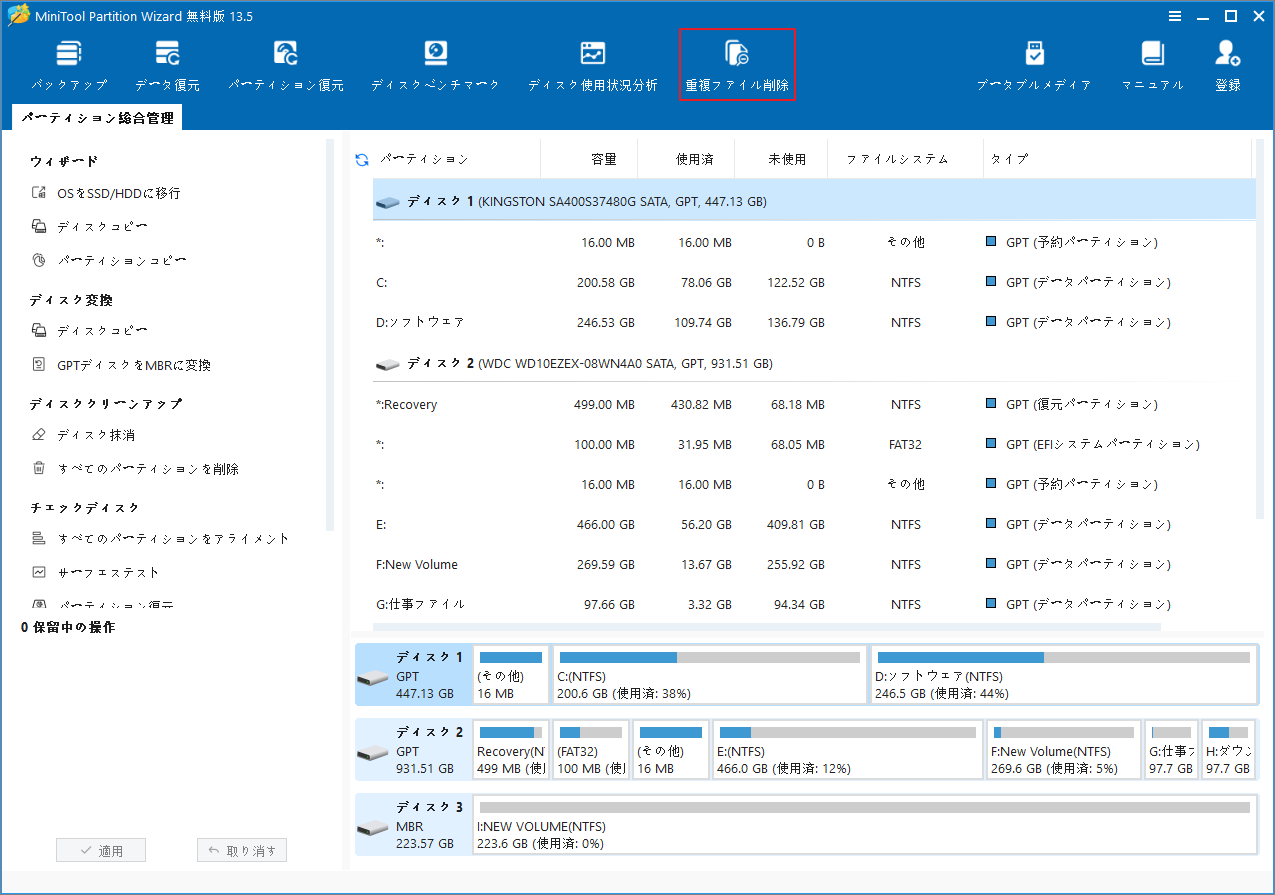Click the 取り消す (Undo) button
Viewport: 1275px width, 895px height.
241,849
